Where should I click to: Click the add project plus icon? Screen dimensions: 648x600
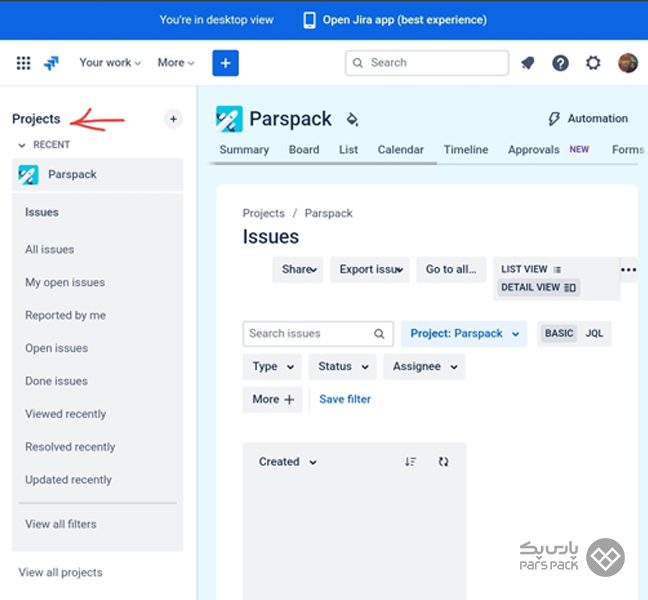pos(173,119)
